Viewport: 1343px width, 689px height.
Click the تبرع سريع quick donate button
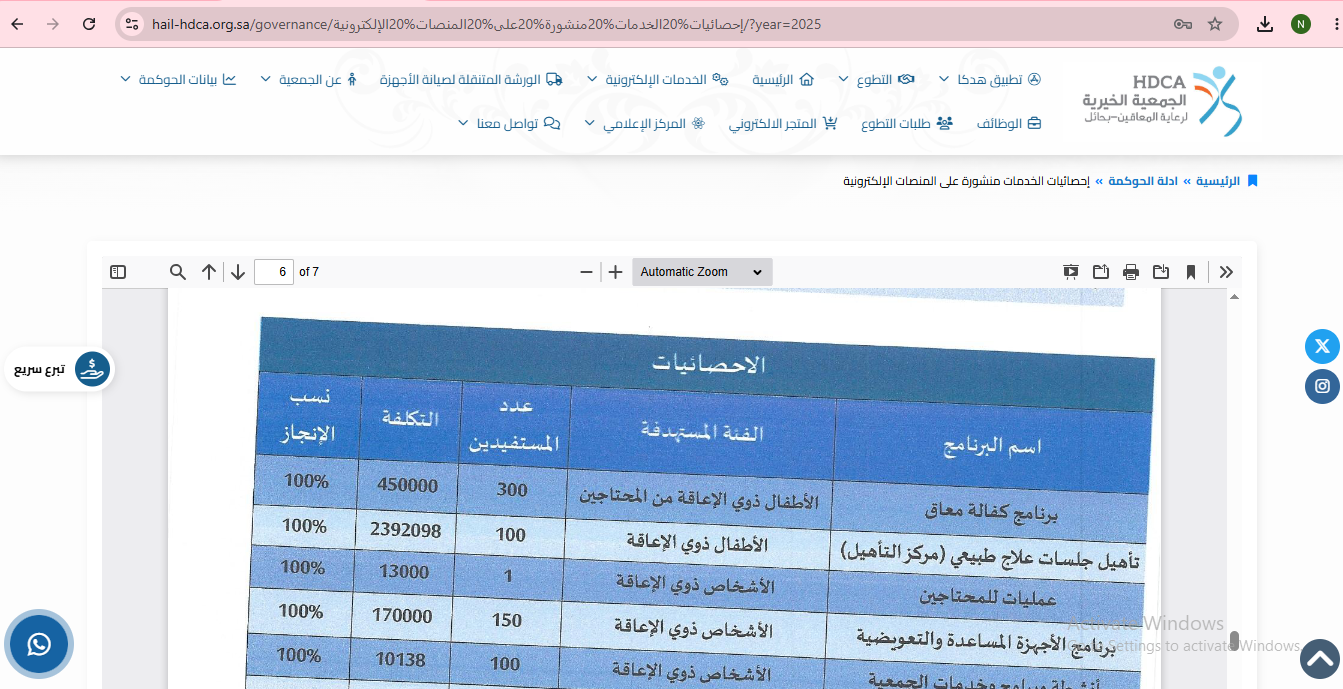tap(60, 369)
